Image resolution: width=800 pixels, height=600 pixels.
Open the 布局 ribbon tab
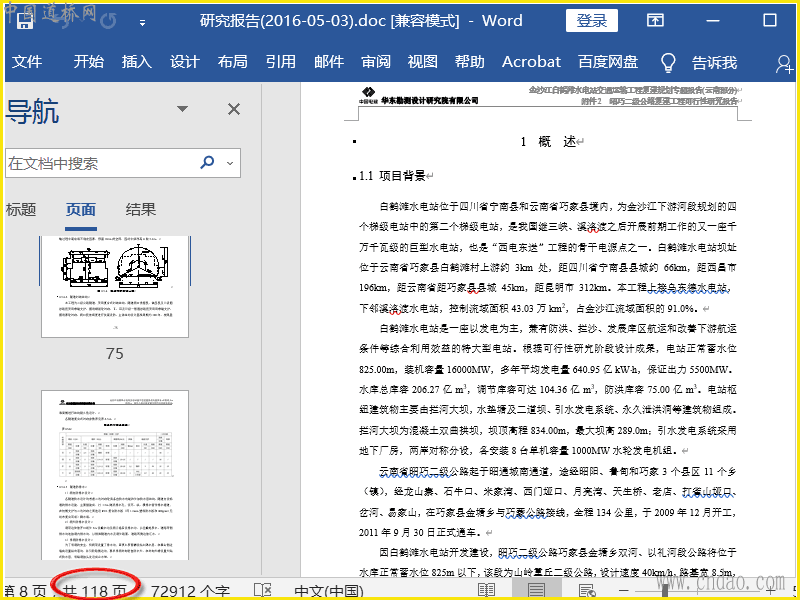point(232,62)
